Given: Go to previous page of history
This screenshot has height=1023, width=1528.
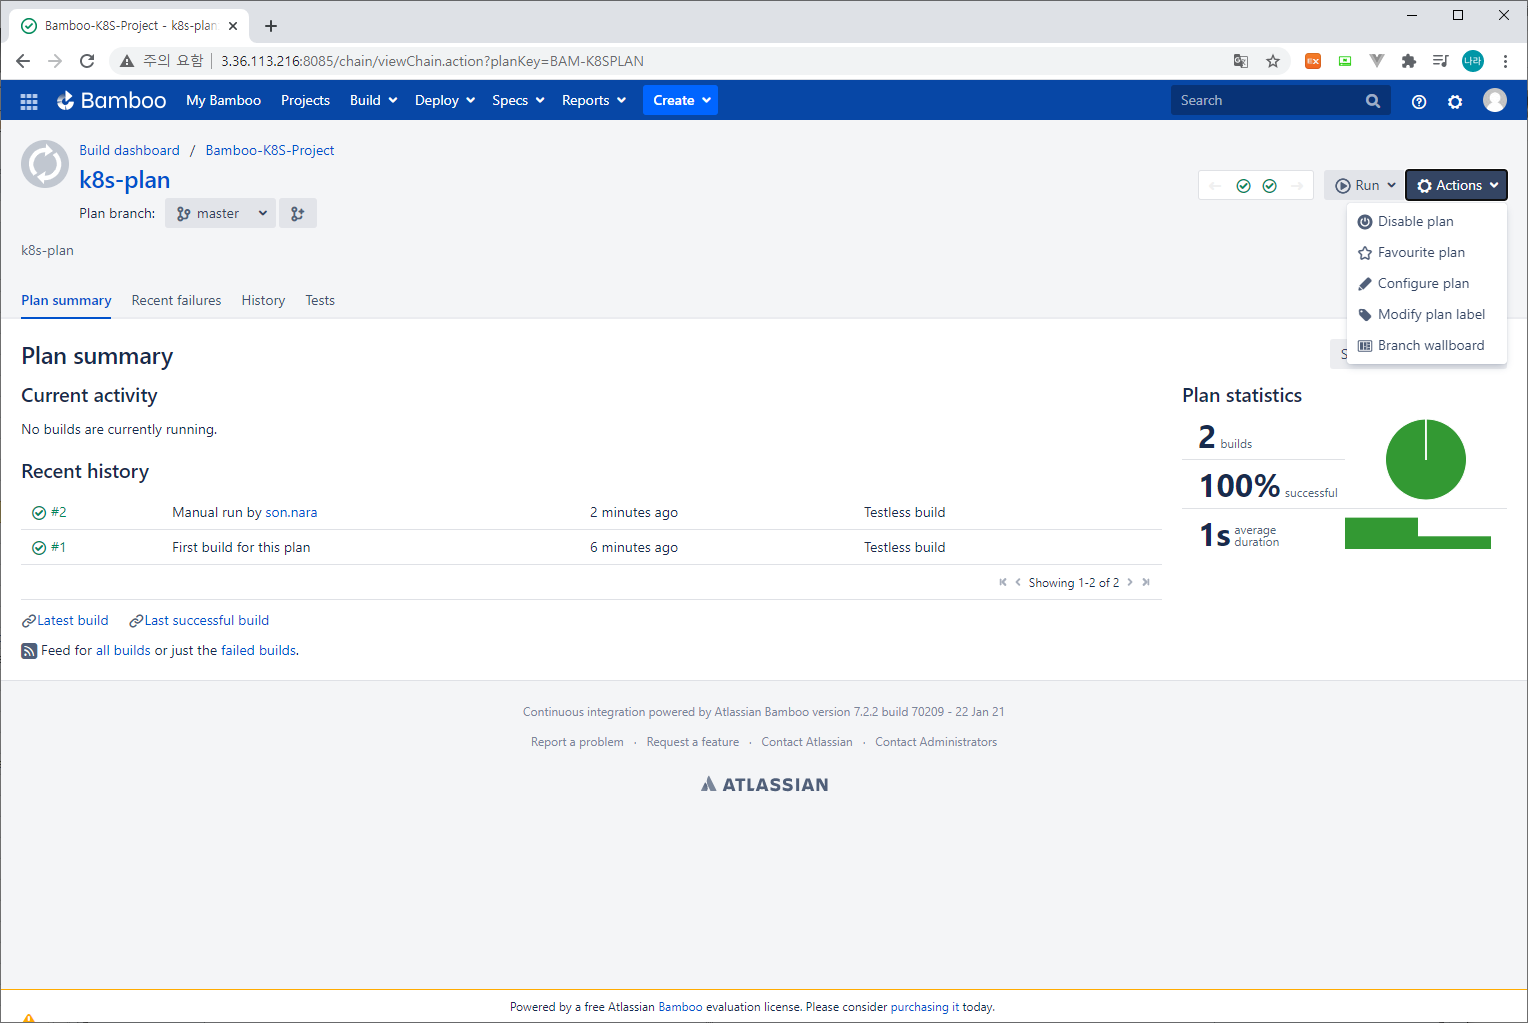Looking at the screenshot, I should [1018, 582].
